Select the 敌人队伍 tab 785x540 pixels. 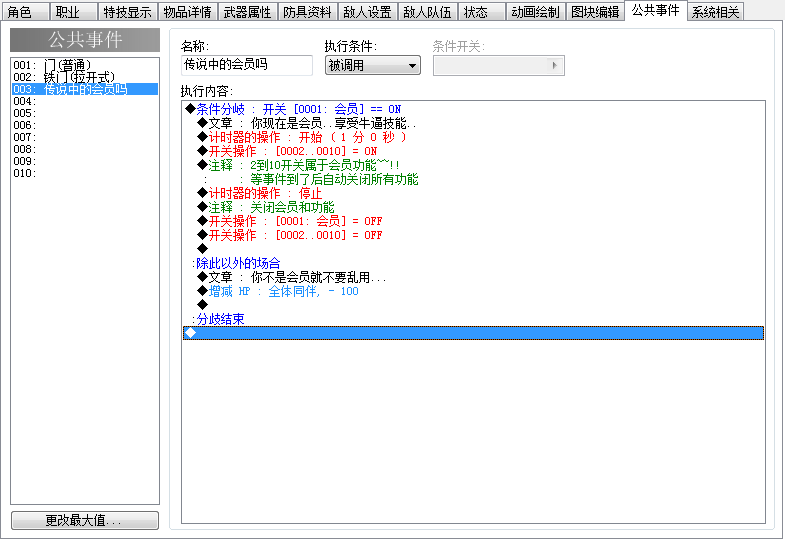tap(428, 12)
